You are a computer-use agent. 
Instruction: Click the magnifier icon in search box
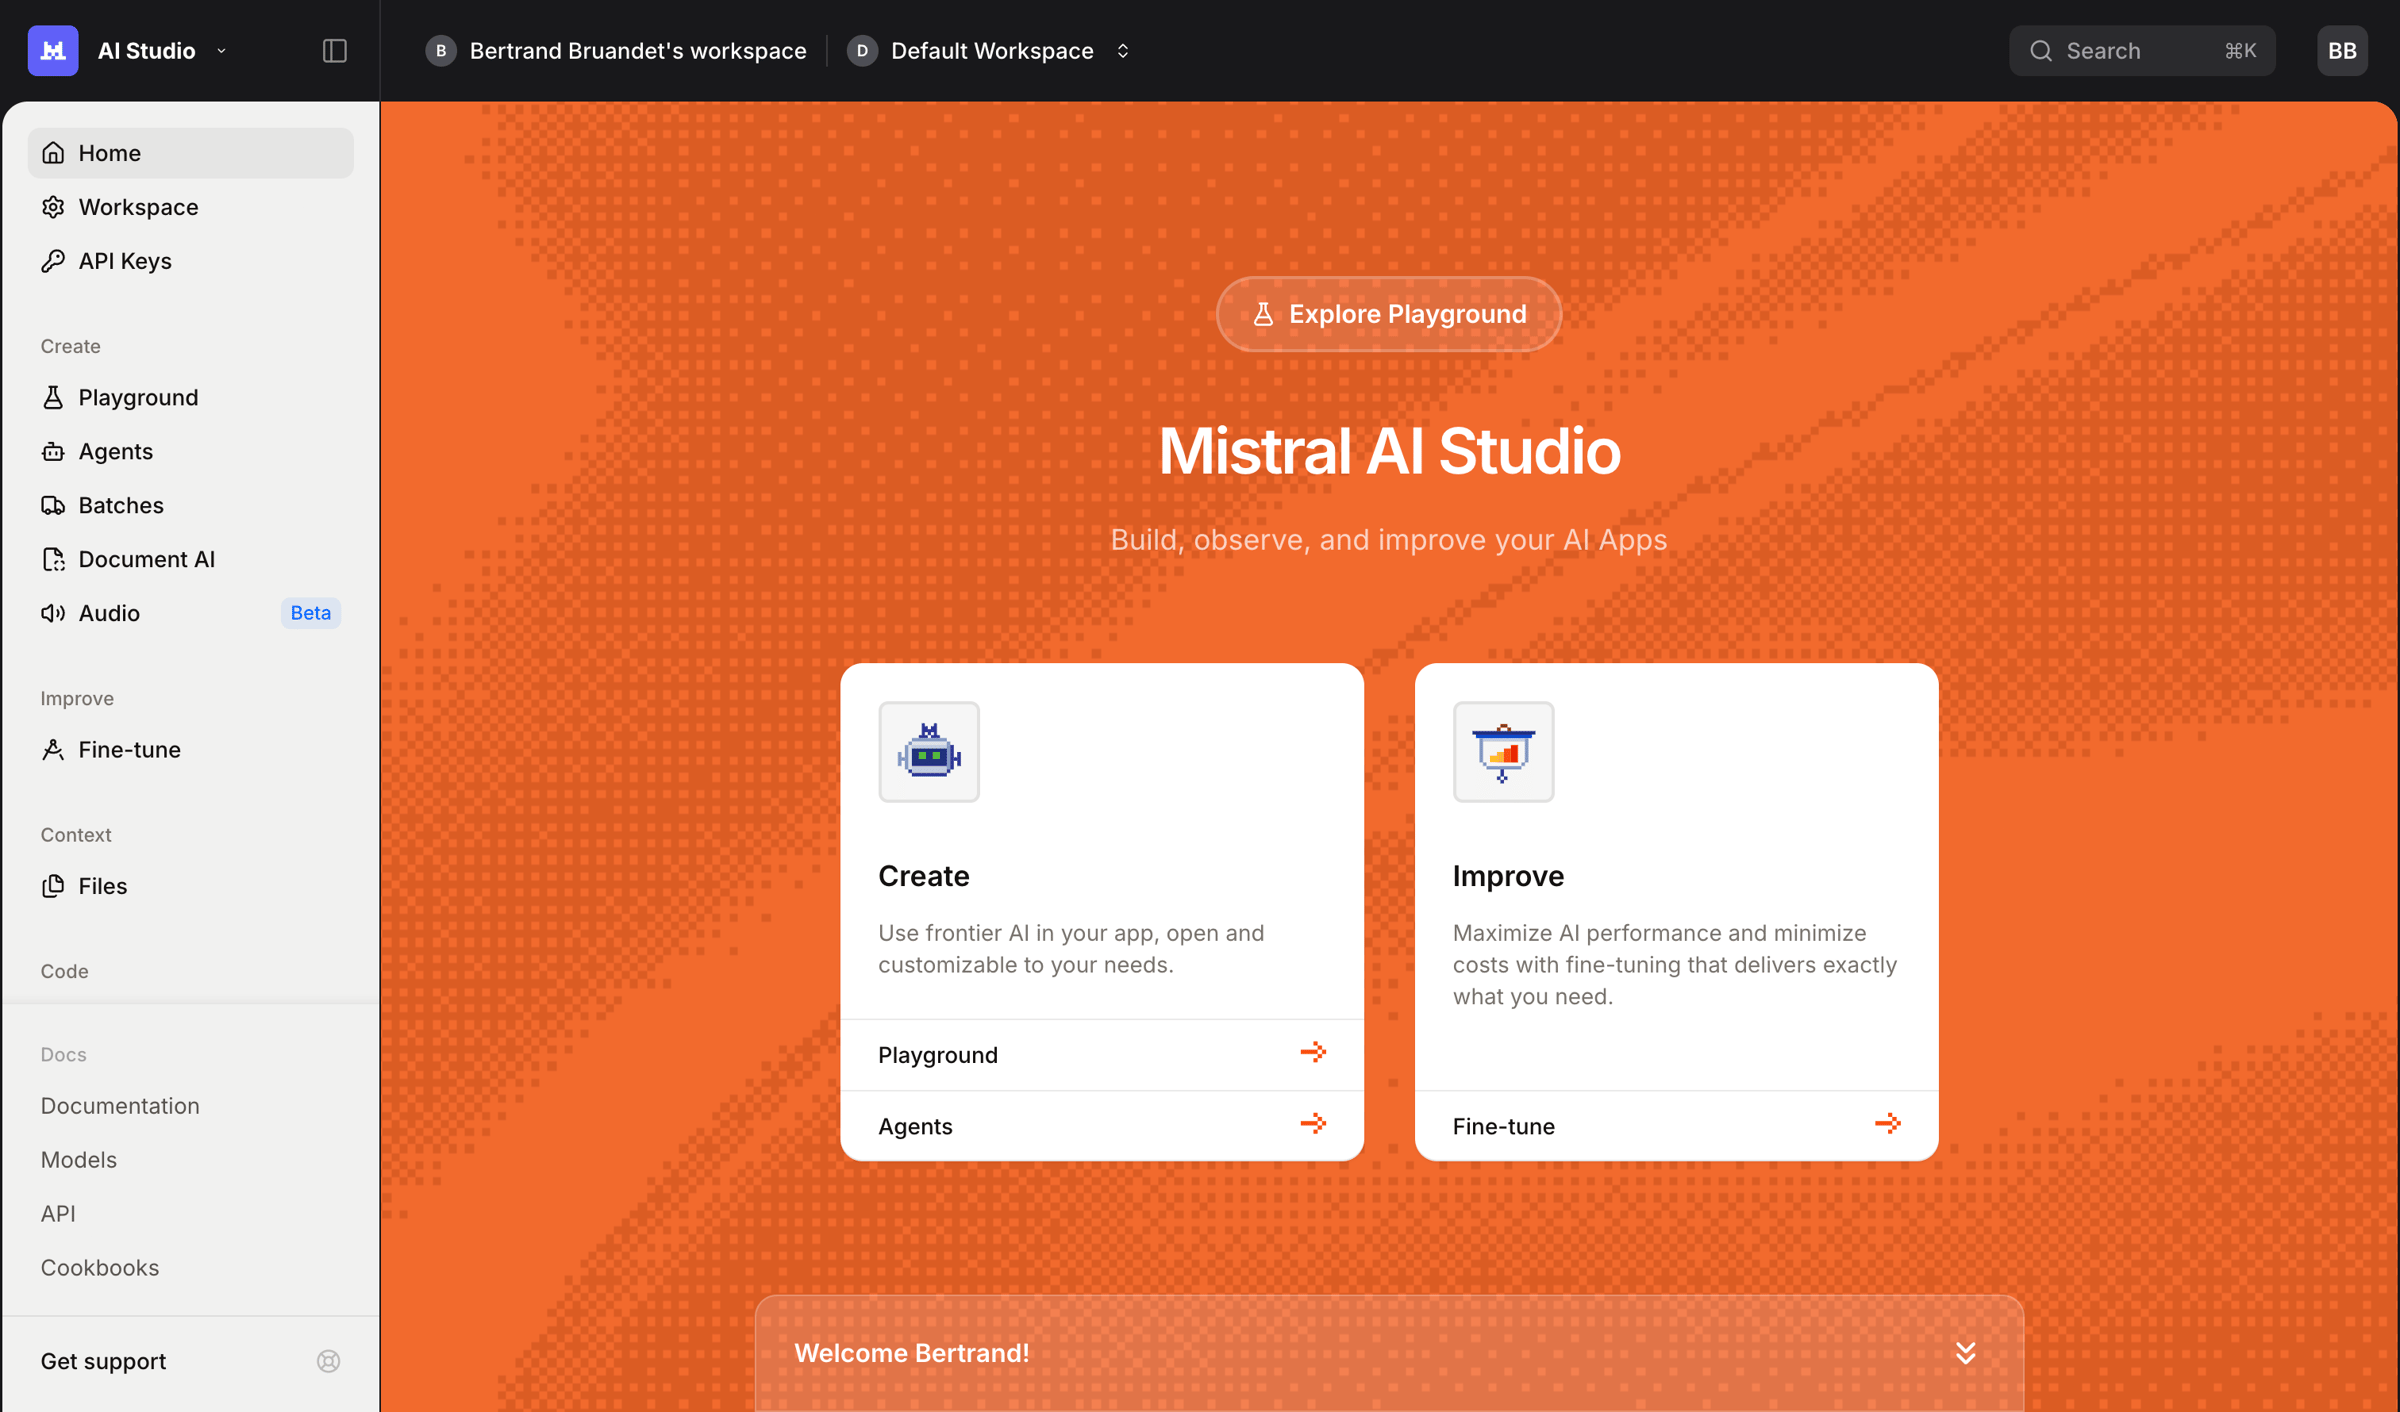point(2041,51)
